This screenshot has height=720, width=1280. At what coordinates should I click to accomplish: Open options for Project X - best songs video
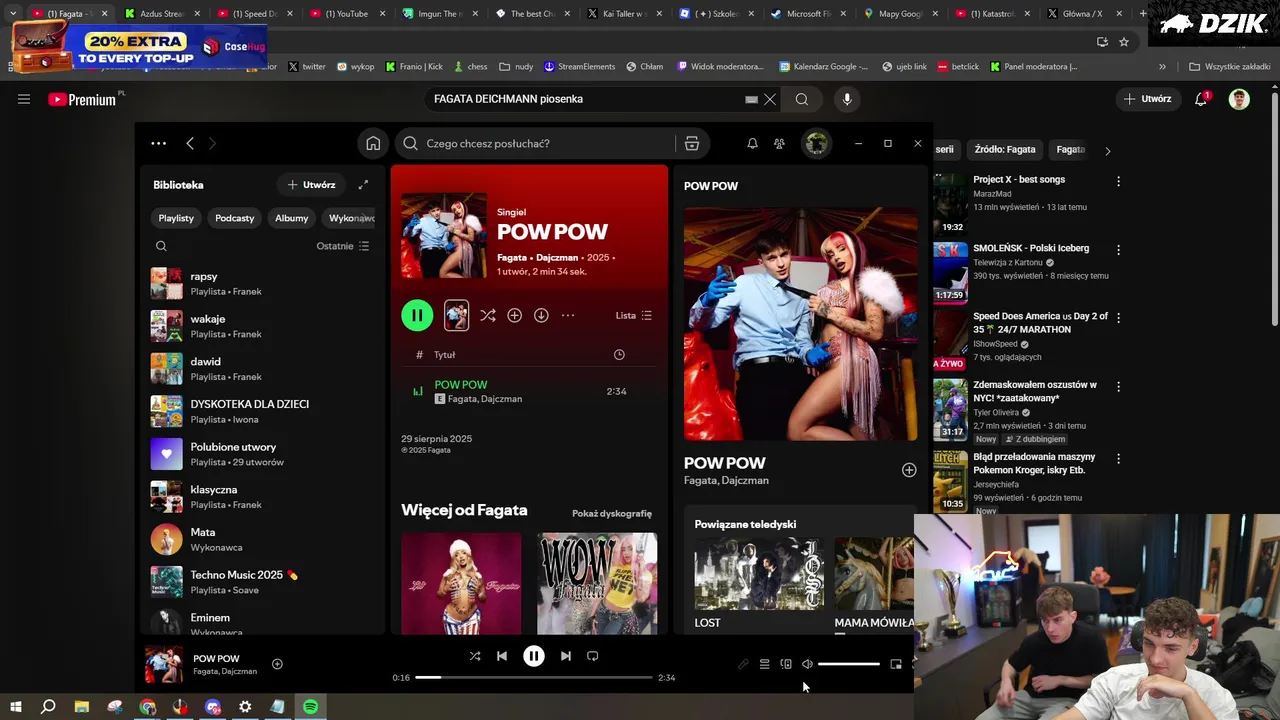coord(1118,181)
